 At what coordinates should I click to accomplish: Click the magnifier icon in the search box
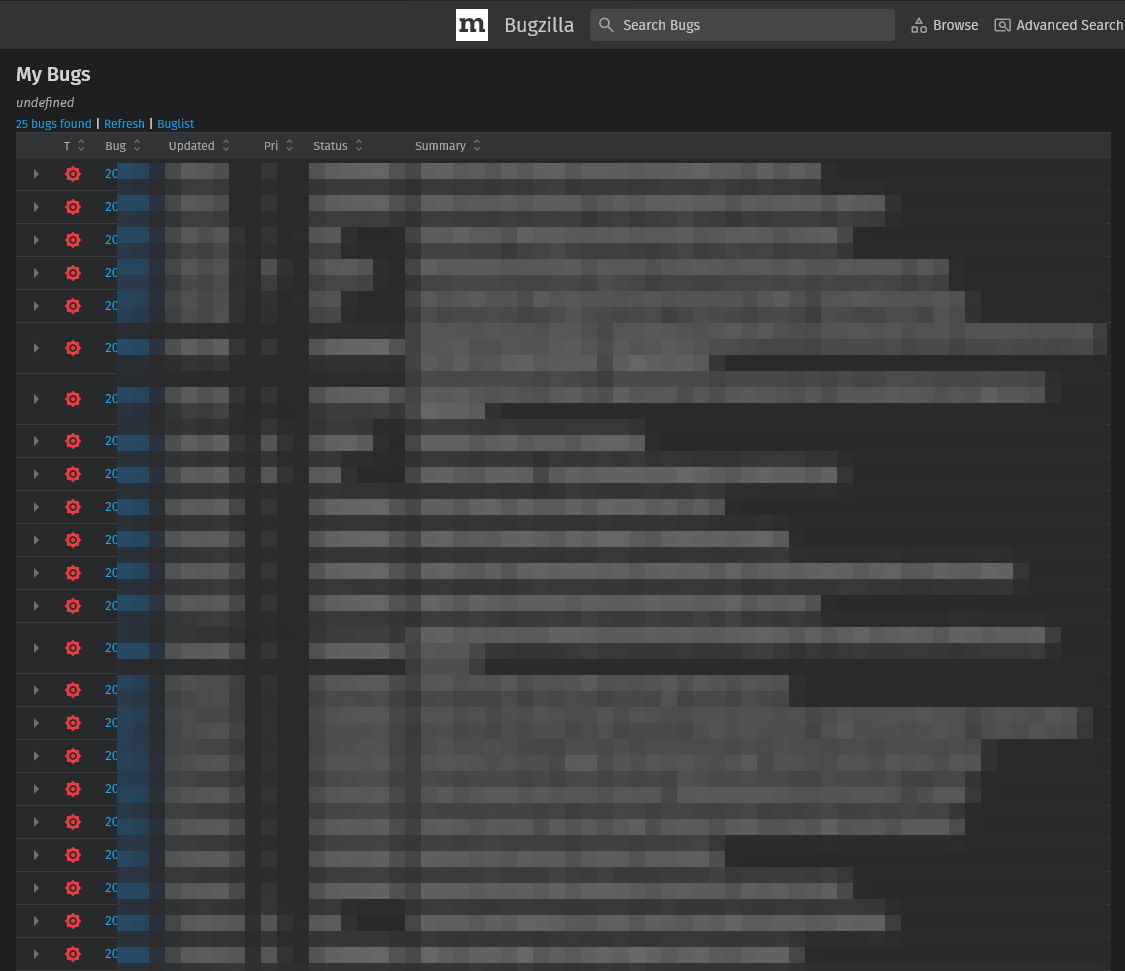click(606, 25)
